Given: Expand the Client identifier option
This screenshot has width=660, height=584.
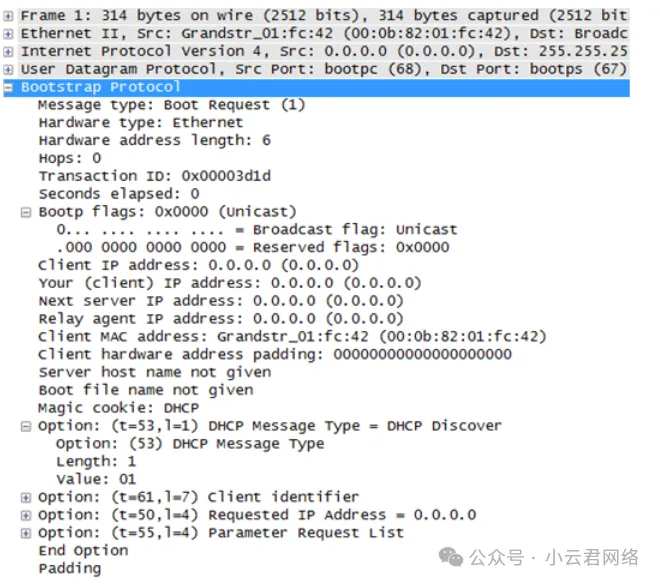Looking at the screenshot, I should click(26, 497).
